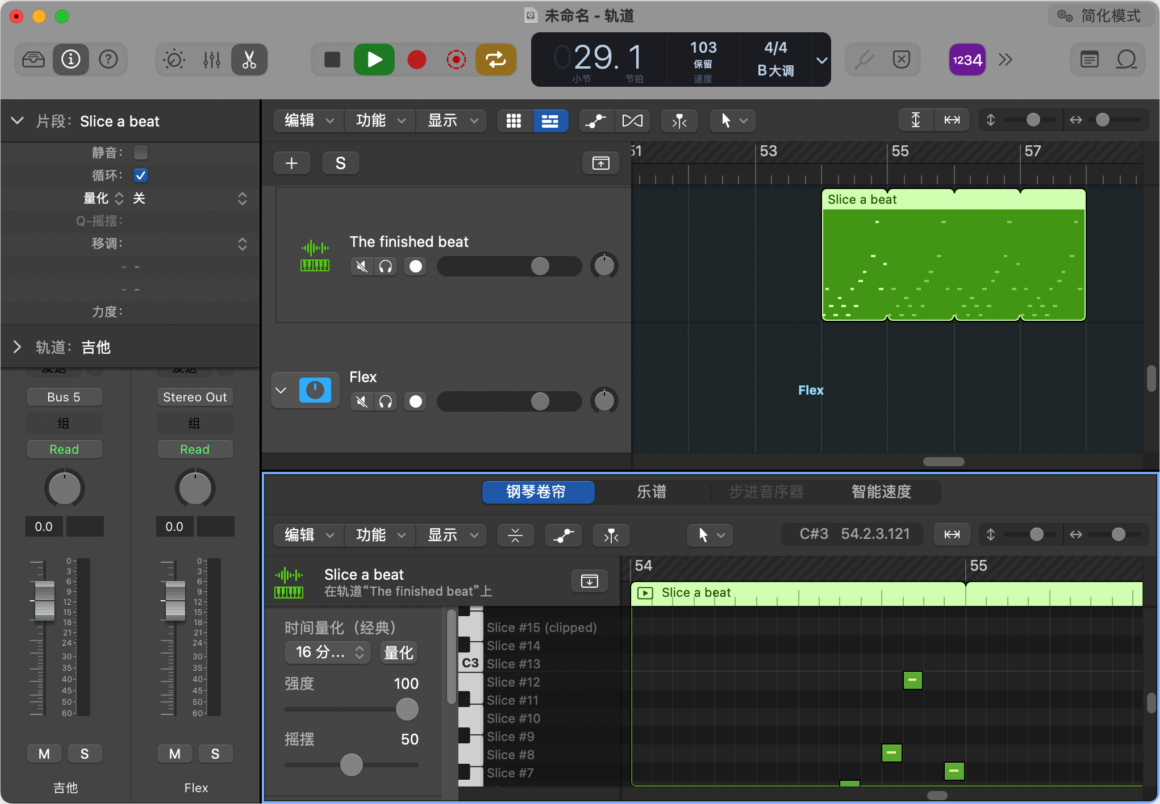This screenshot has height=804, width=1160.
Task: Open Quick Help question mark icon
Action: [108, 60]
